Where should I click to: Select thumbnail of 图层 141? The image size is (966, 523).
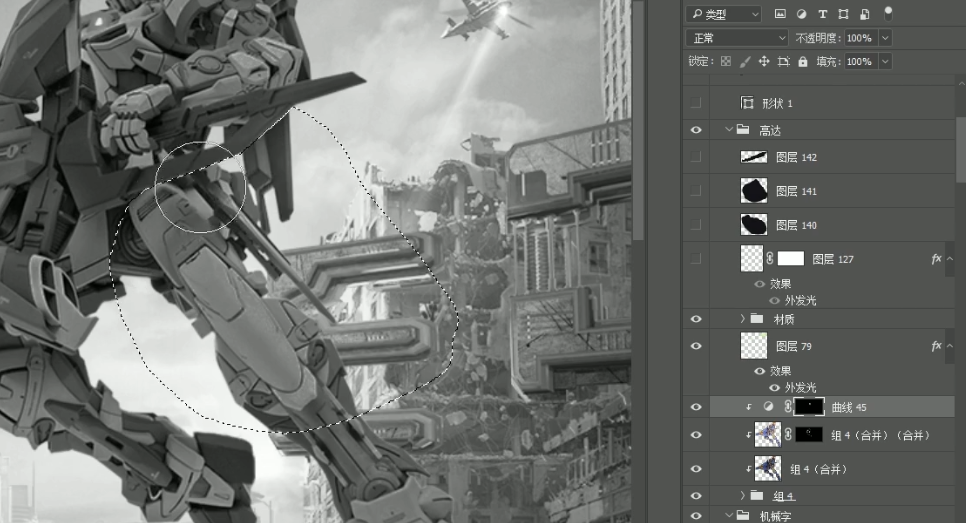(x=753, y=191)
